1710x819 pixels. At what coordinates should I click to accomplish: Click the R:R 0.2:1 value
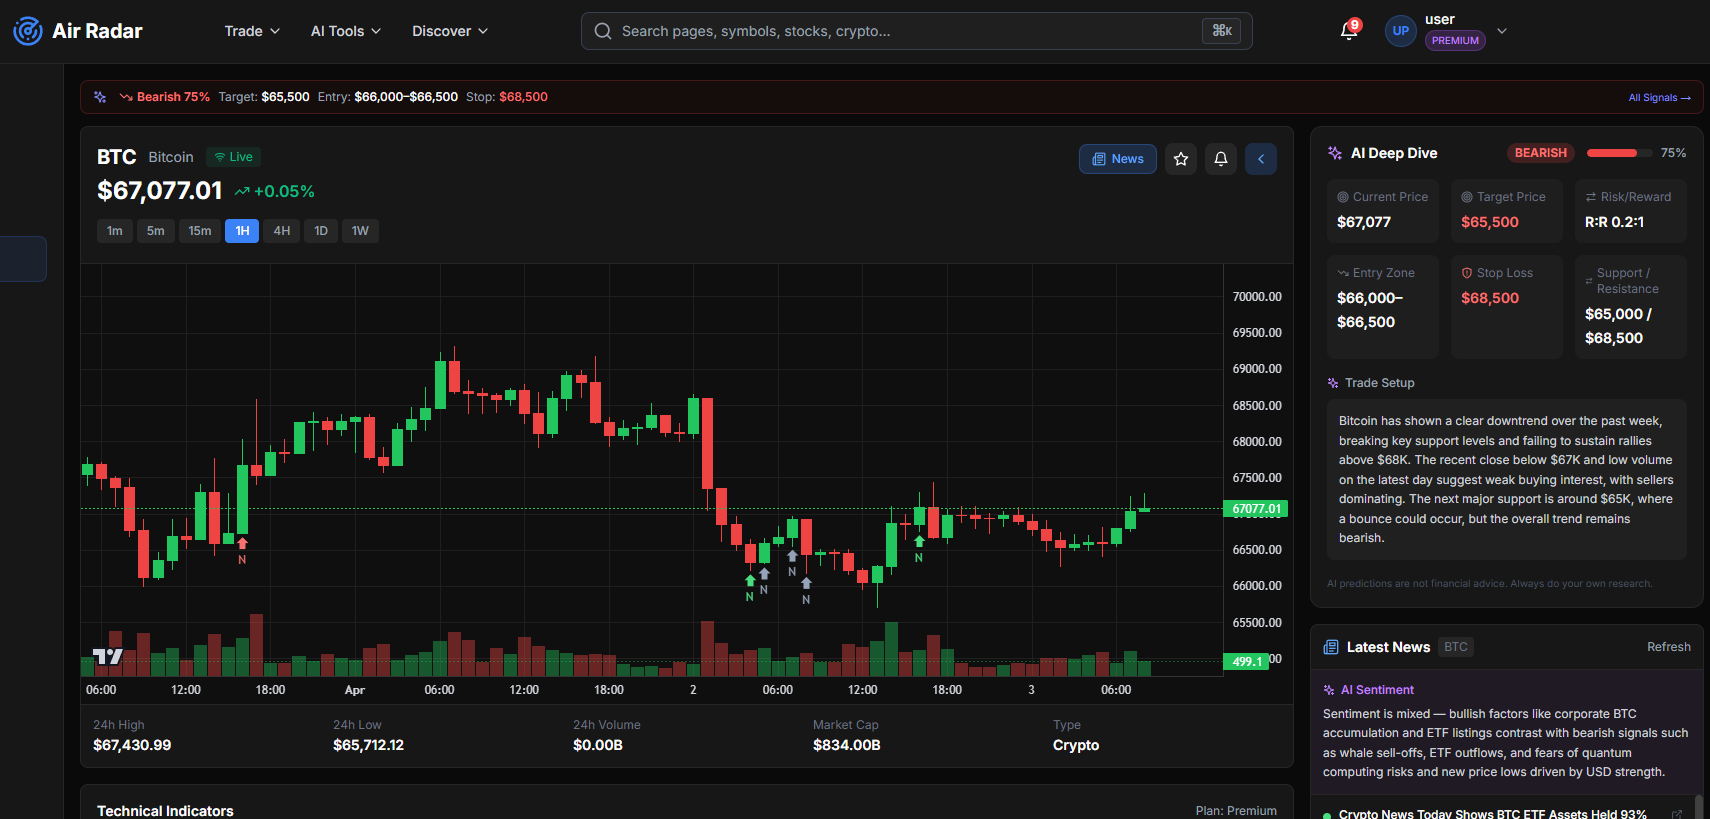click(1614, 222)
